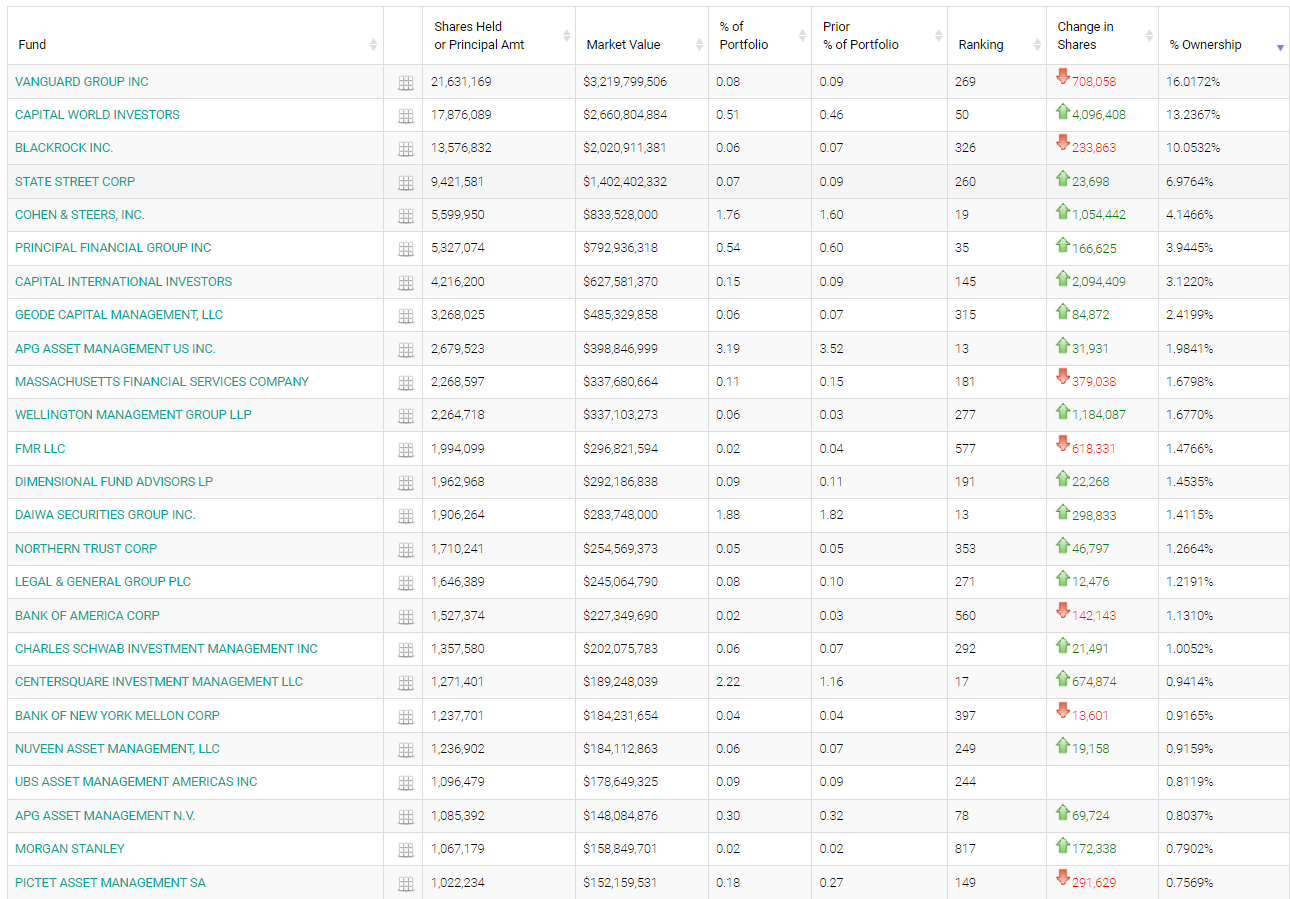Select the ranking value 577
Screen dimensions: 1290x899
tap(965, 448)
